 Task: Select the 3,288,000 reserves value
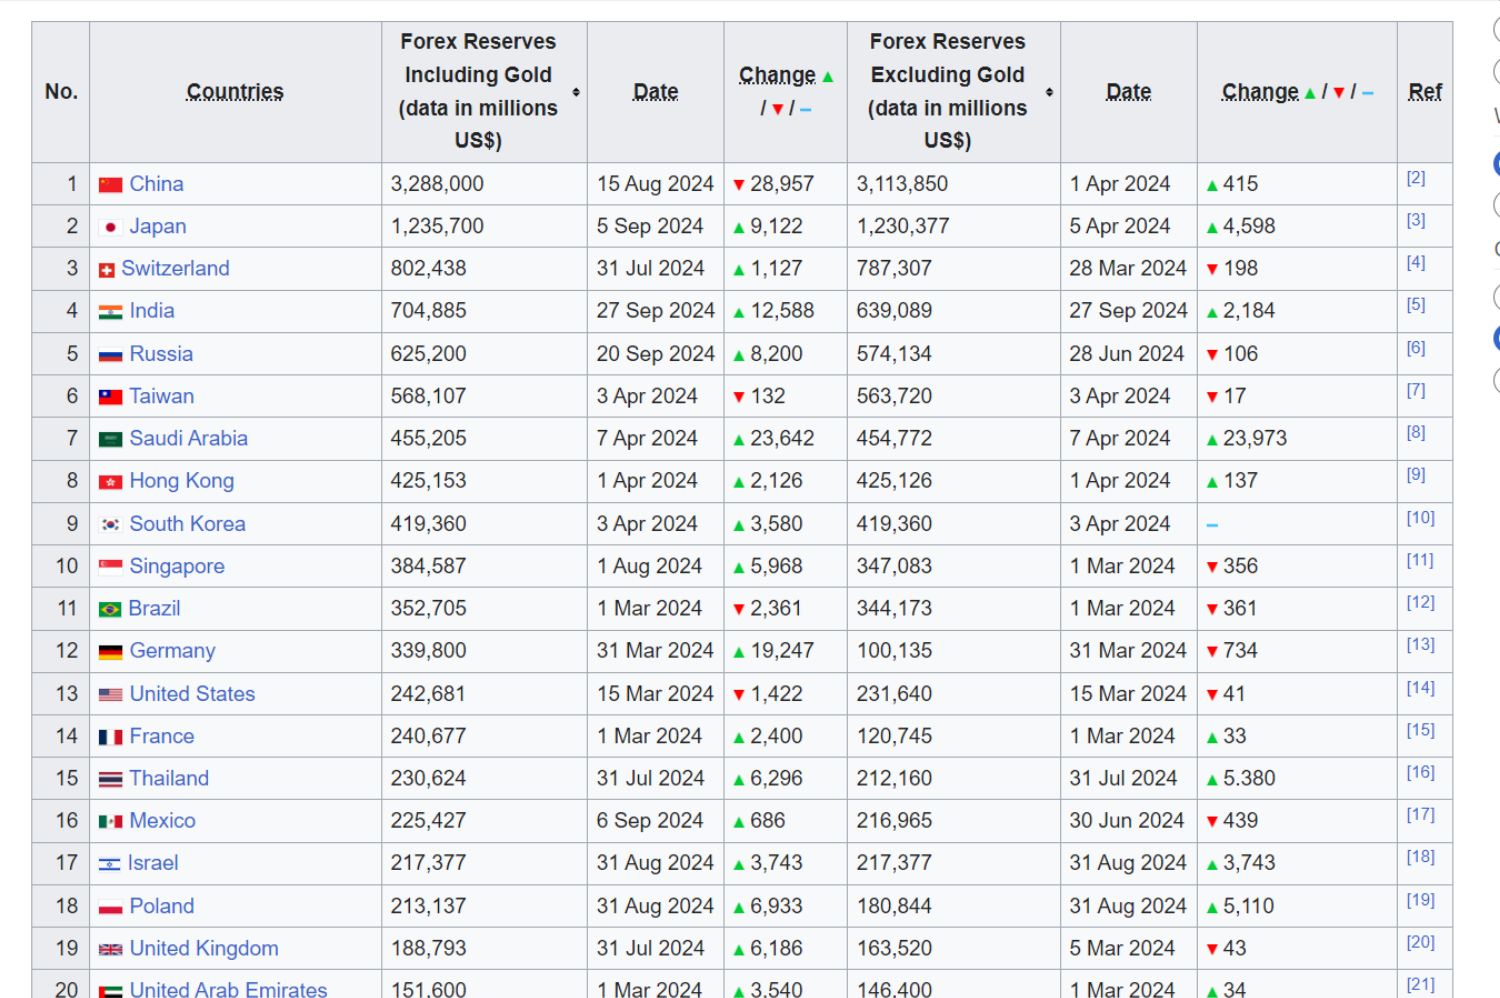click(x=437, y=184)
